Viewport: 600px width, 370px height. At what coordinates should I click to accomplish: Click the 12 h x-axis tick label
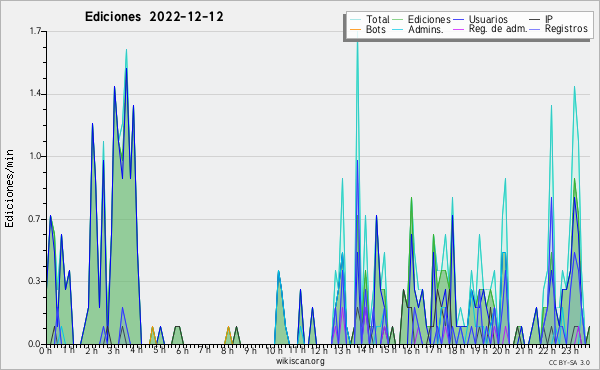click(x=319, y=350)
